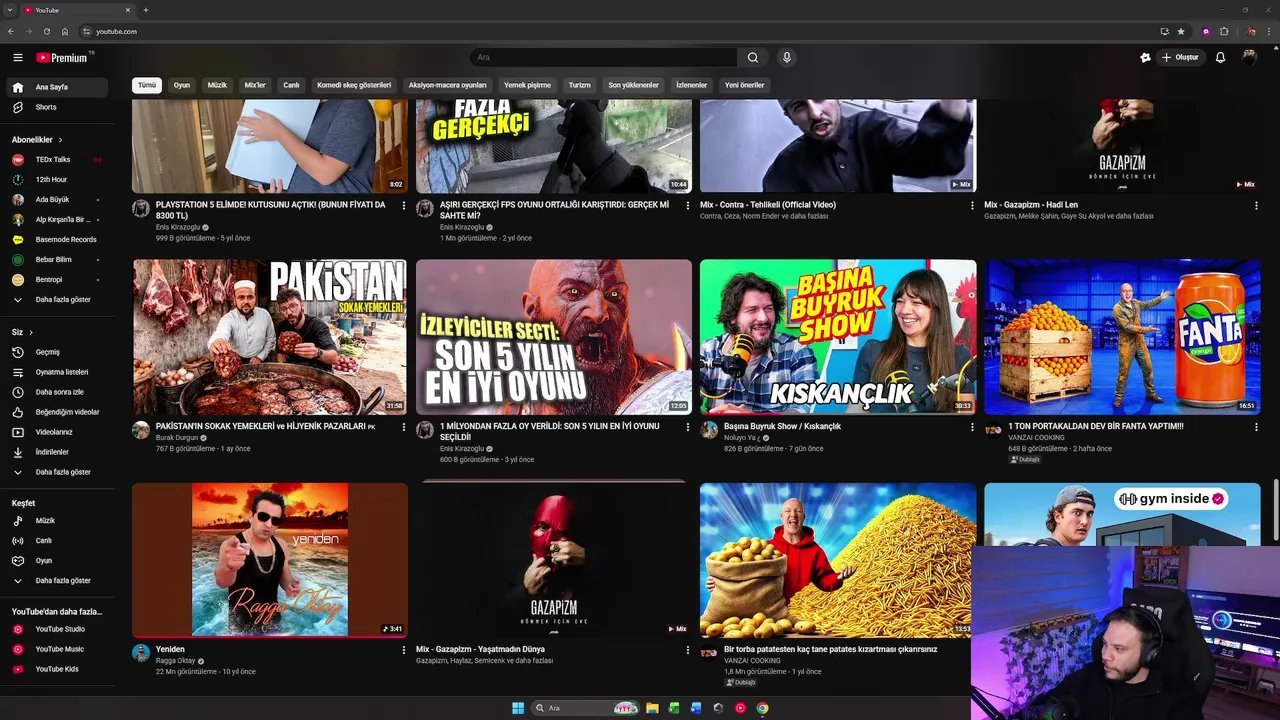1280x720 pixels.
Task: Open the Fanta orange video thumbnail
Action: click(1122, 337)
